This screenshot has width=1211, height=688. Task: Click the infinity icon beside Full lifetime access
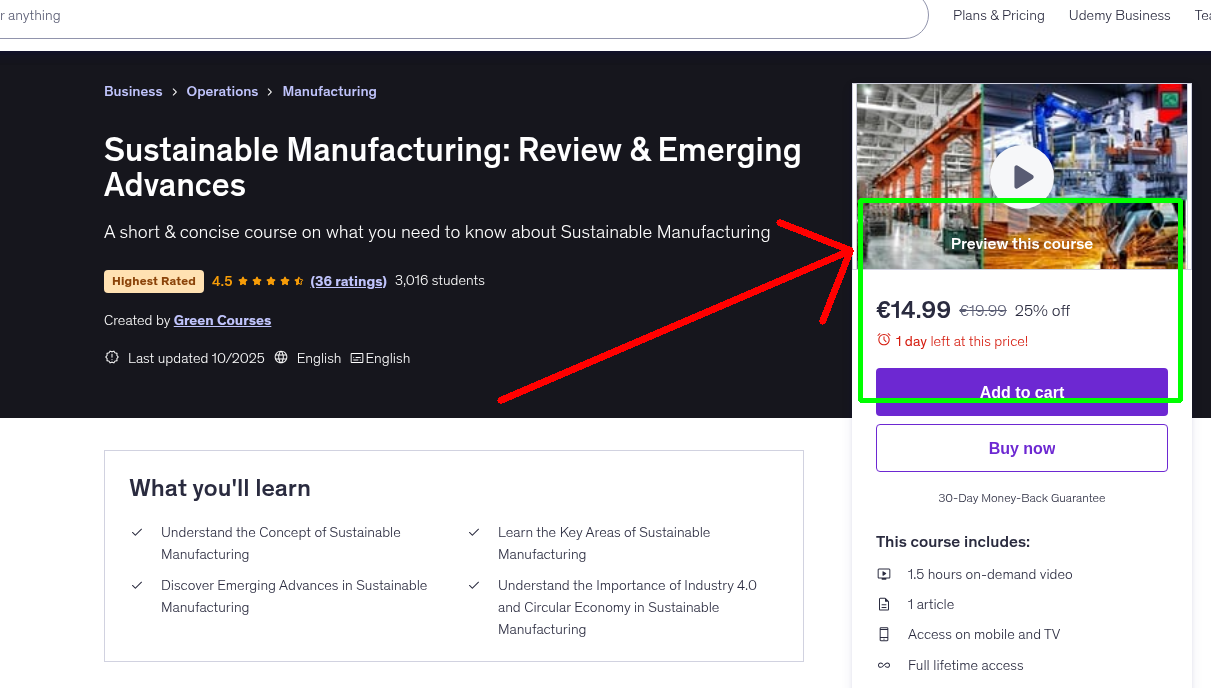(884, 665)
